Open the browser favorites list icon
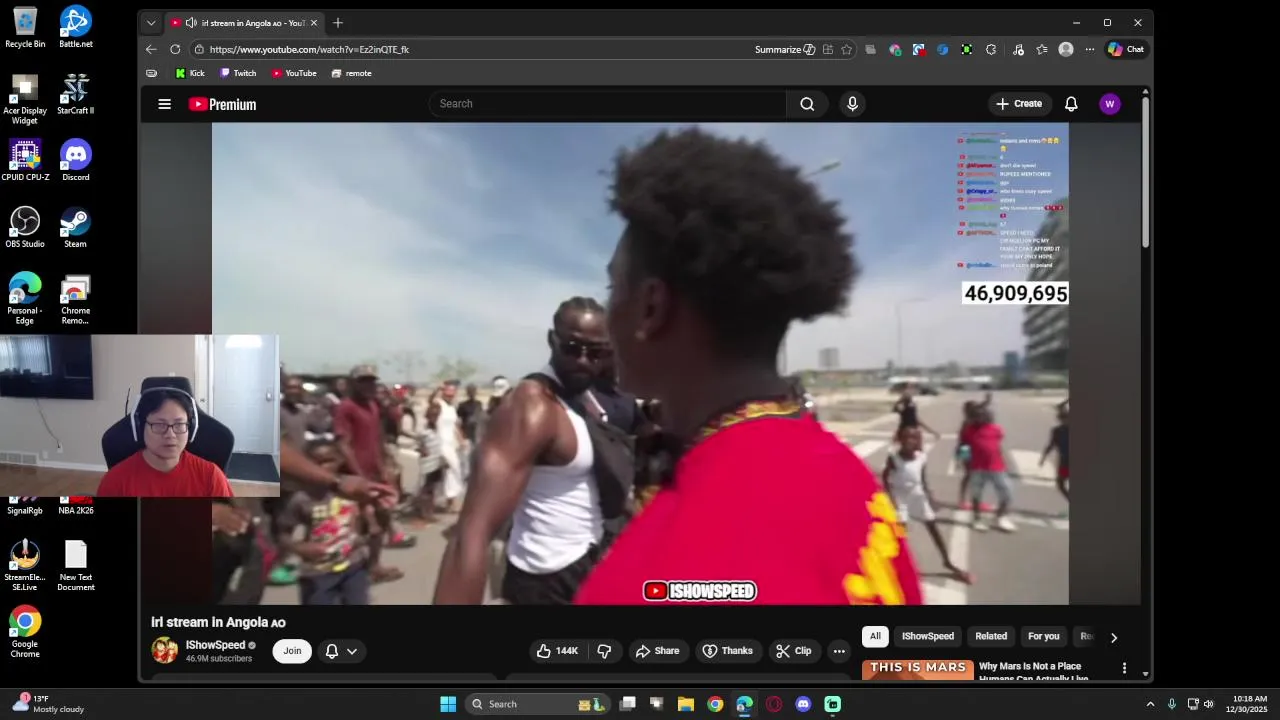The image size is (1280, 720). [x=1042, y=49]
